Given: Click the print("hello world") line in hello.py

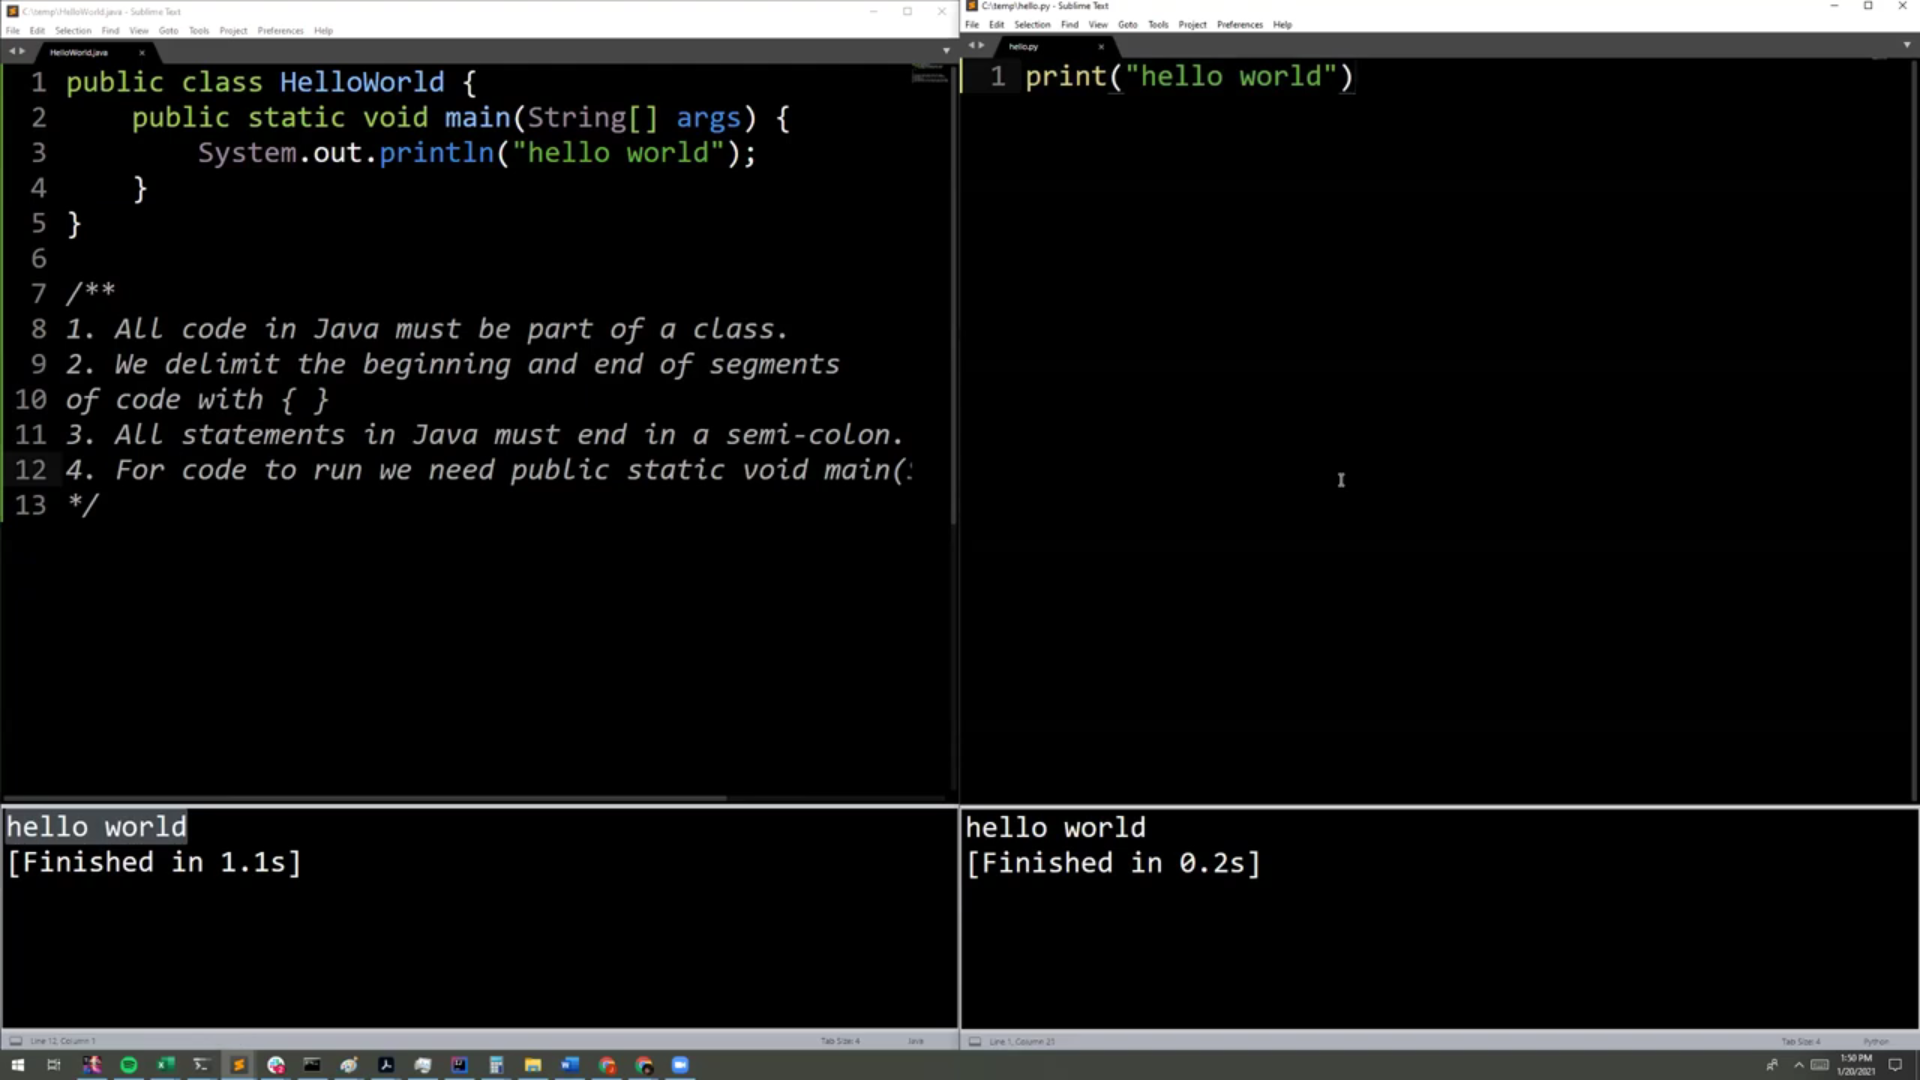Looking at the screenshot, I should coord(1189,77).
